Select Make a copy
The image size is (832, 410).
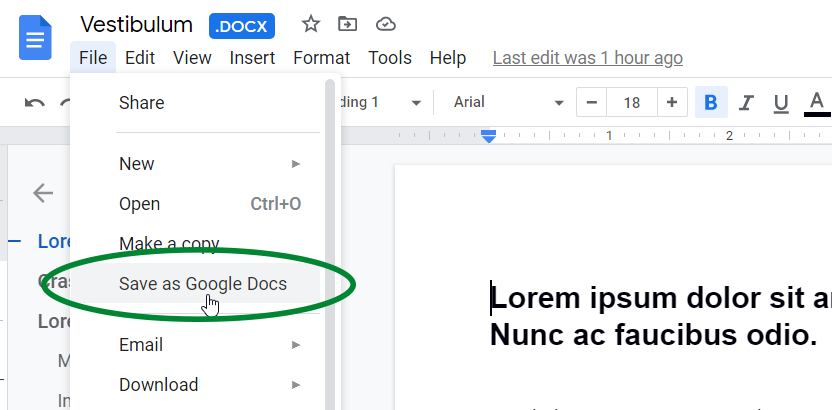pos(199,244)
